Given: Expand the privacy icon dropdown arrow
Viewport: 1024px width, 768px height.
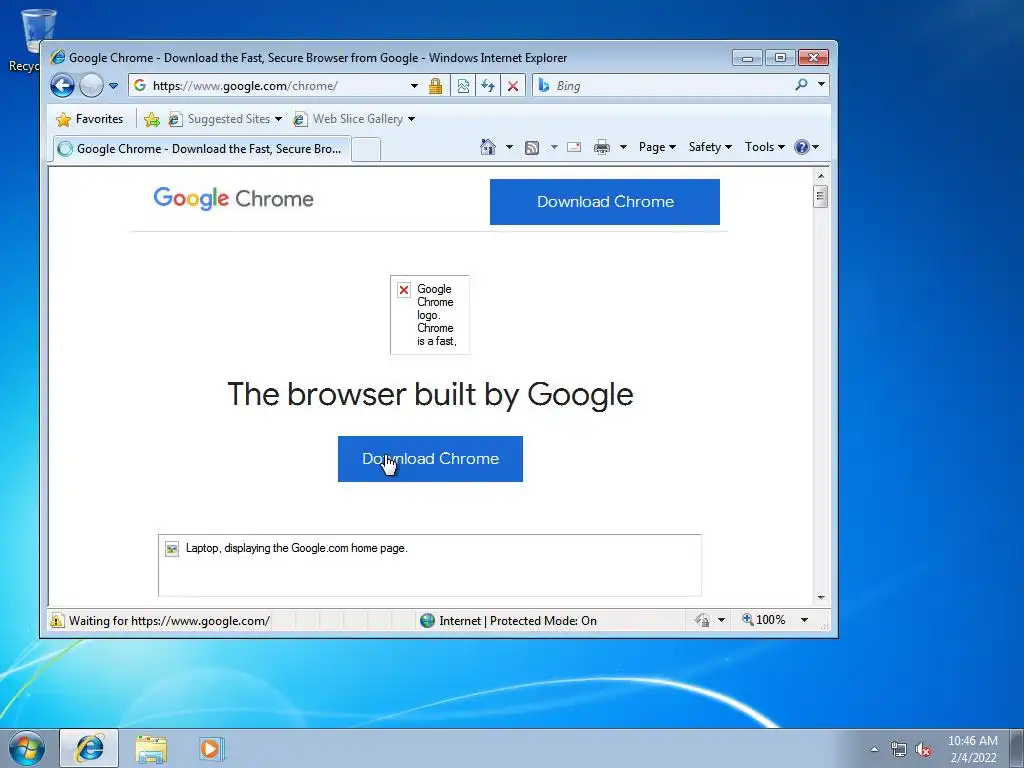Looking at the screenshot, I should [x=721, y=620].
